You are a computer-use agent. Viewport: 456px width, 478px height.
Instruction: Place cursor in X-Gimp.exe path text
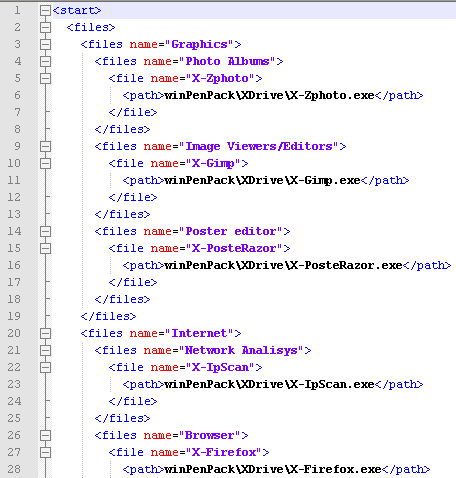262,180
